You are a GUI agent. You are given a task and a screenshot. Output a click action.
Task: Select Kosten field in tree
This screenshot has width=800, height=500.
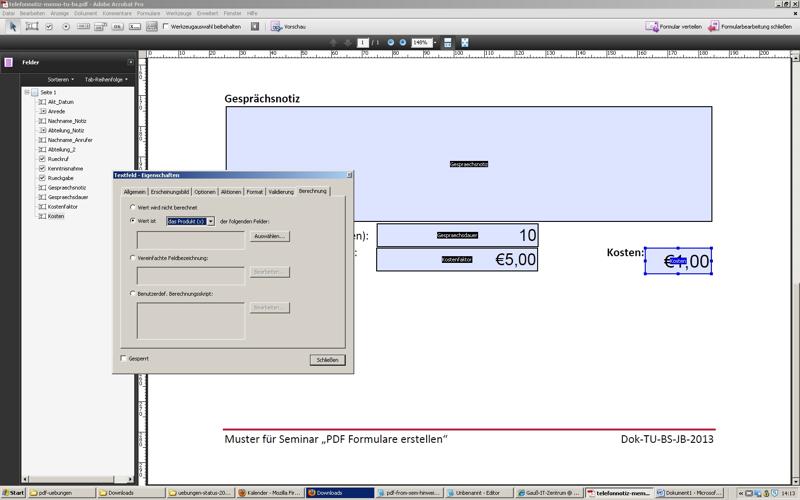pos(56,216)
